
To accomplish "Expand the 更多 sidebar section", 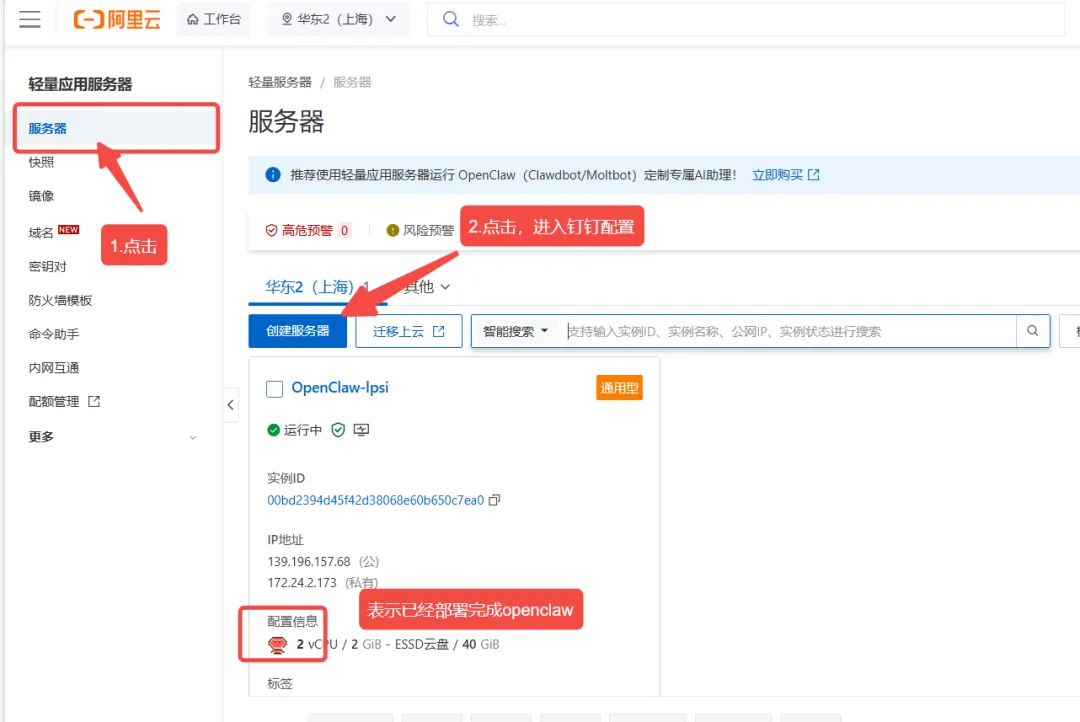I will click(112, 436).
